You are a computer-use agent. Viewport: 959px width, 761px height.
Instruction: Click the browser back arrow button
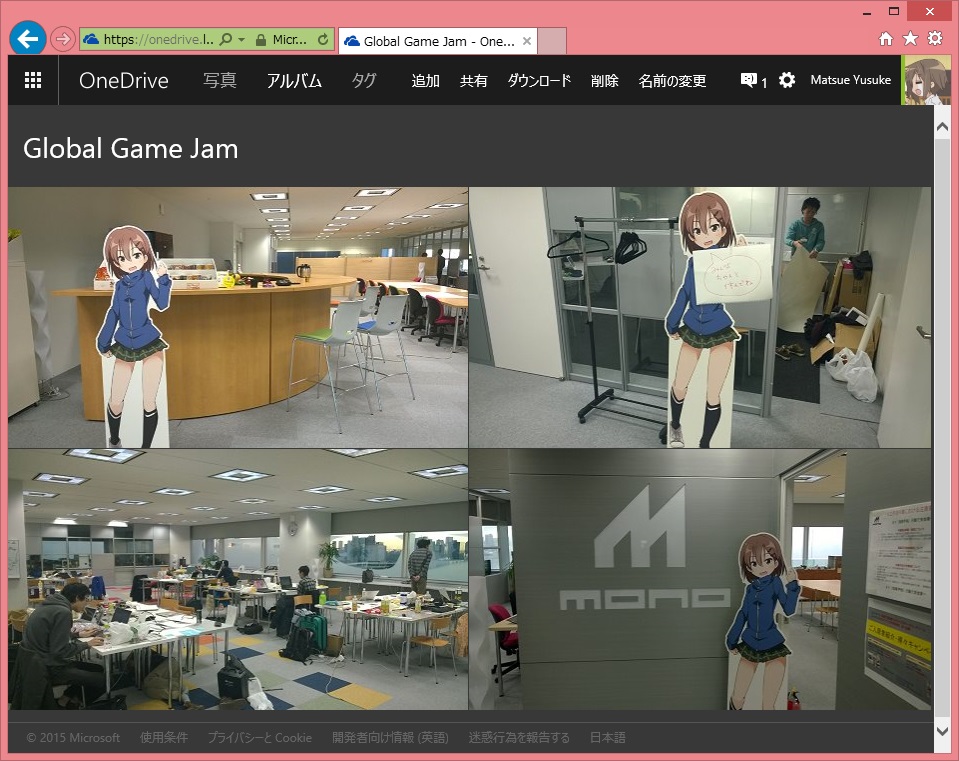27,39
